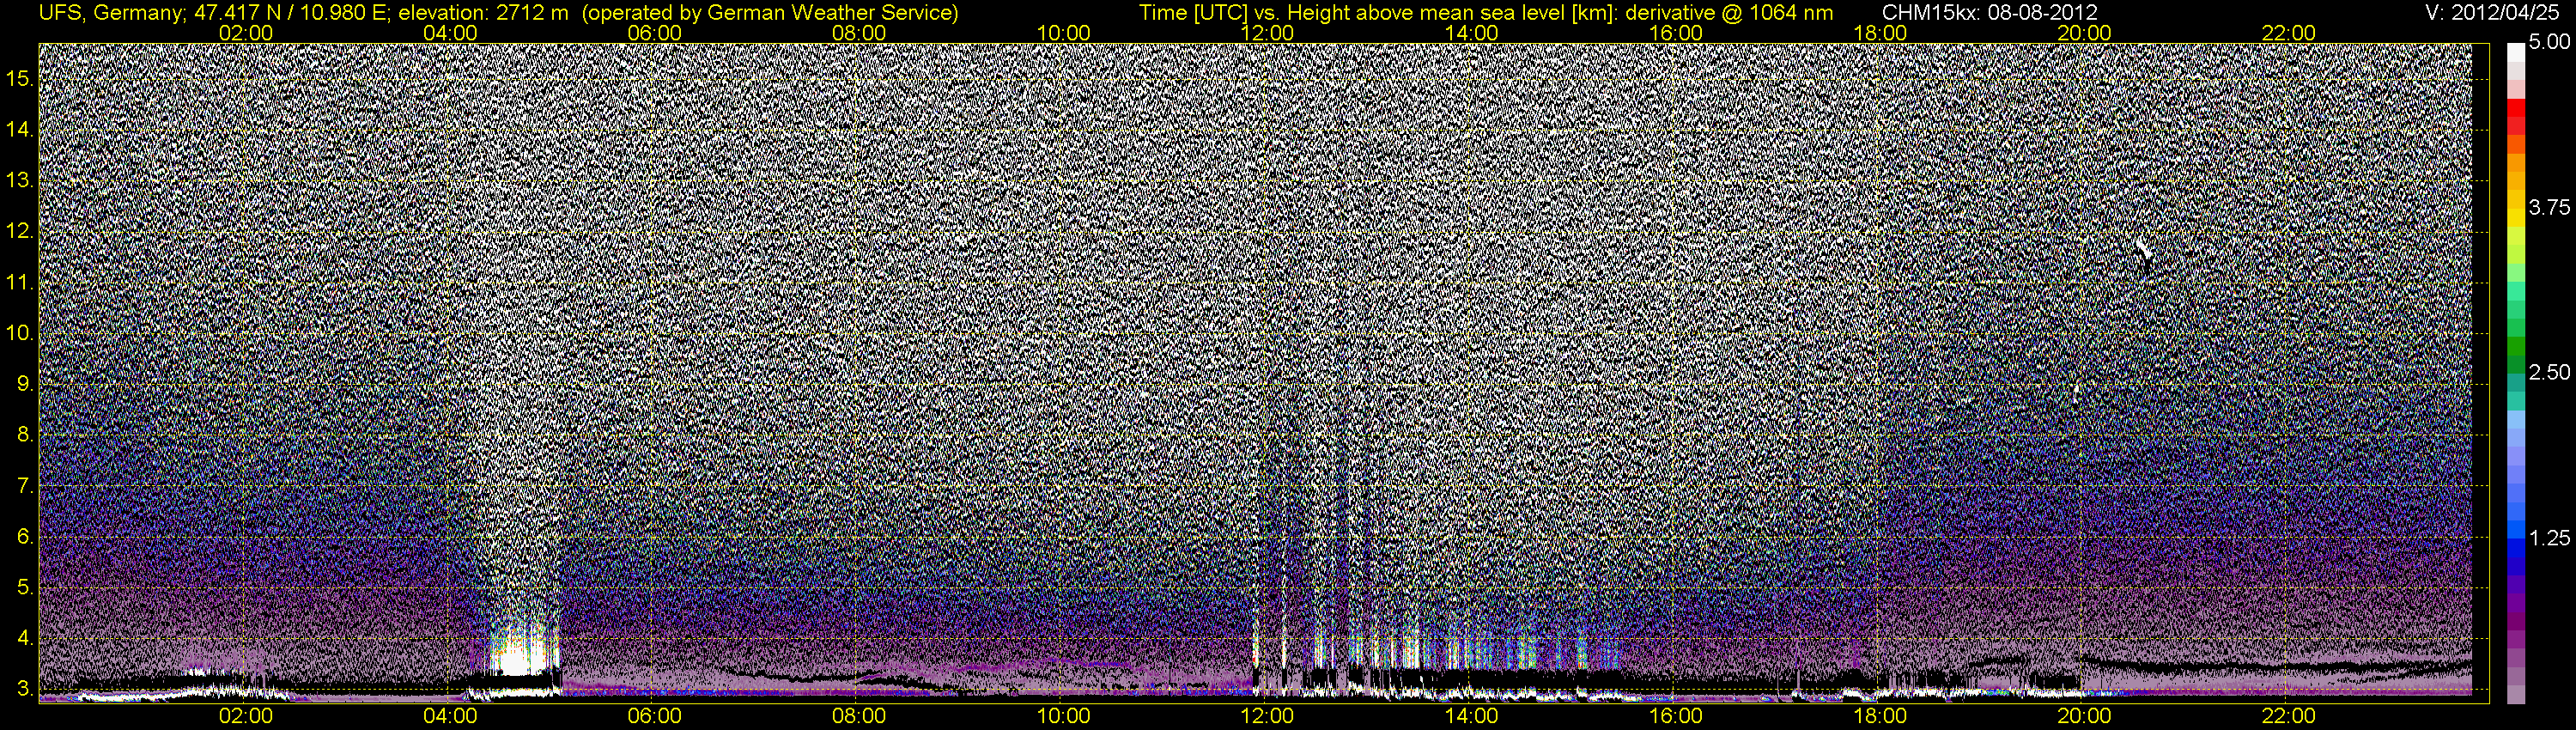The width and height of the screenshot is (2576, 730).
Task: Click the '15.' height axis label
Action: click(x=21, y=79)
